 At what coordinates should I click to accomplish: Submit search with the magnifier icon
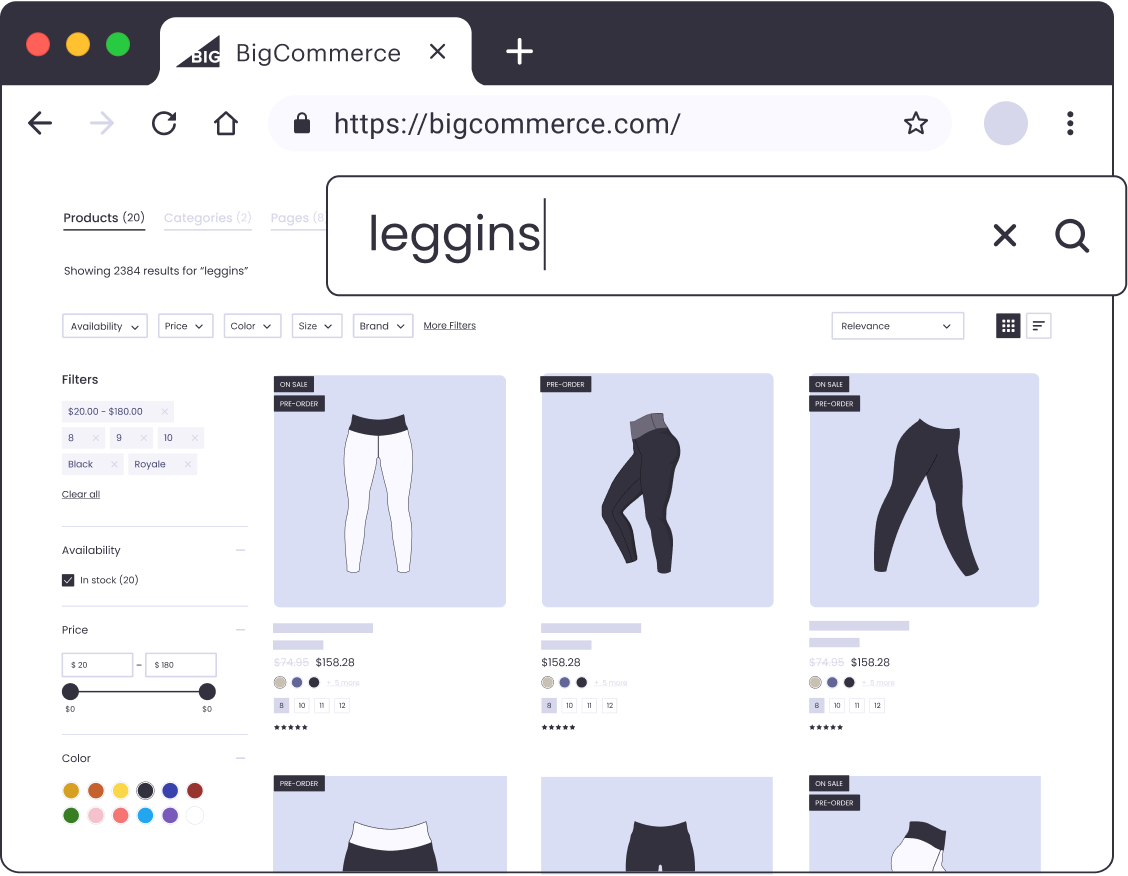coord(1072,235)
